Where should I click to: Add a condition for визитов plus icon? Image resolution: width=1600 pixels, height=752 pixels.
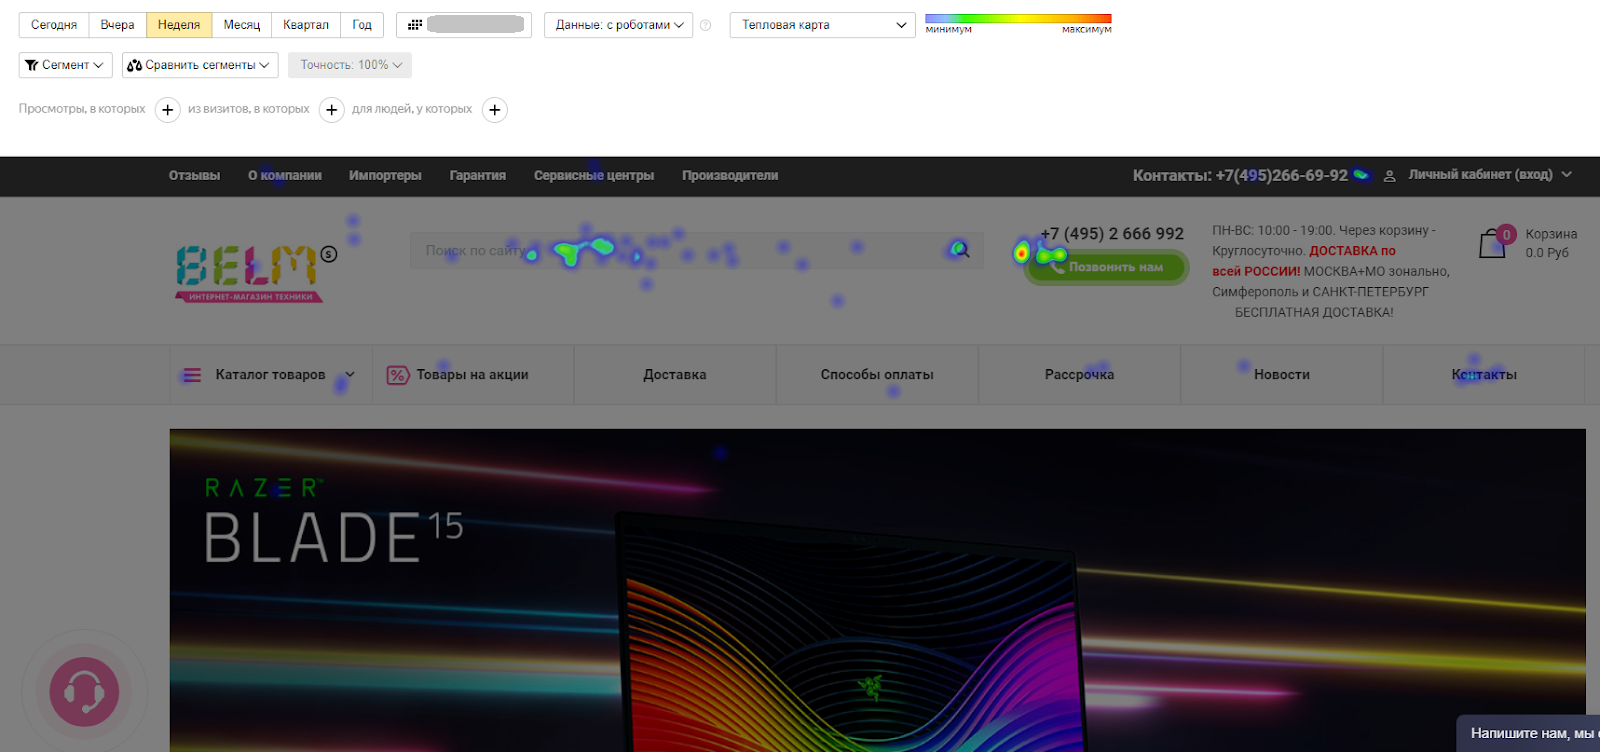pos(332,110)
